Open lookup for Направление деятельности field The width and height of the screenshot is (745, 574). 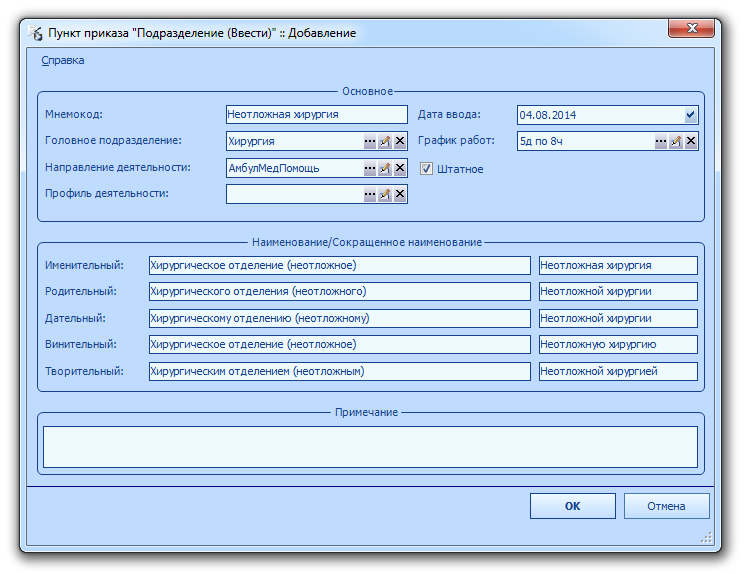coord(370,168)
